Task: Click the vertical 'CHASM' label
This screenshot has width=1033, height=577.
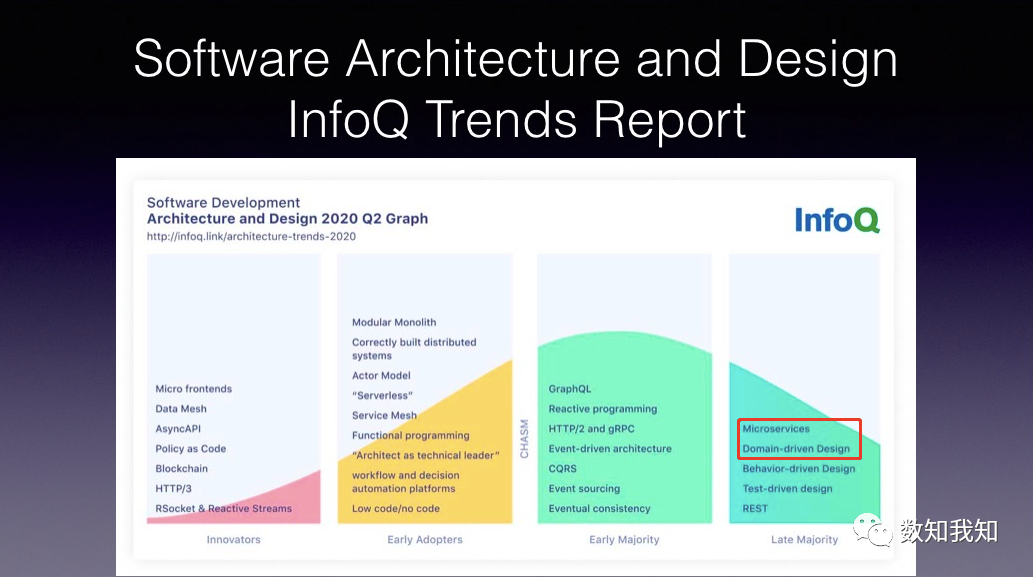Action: 524,439
